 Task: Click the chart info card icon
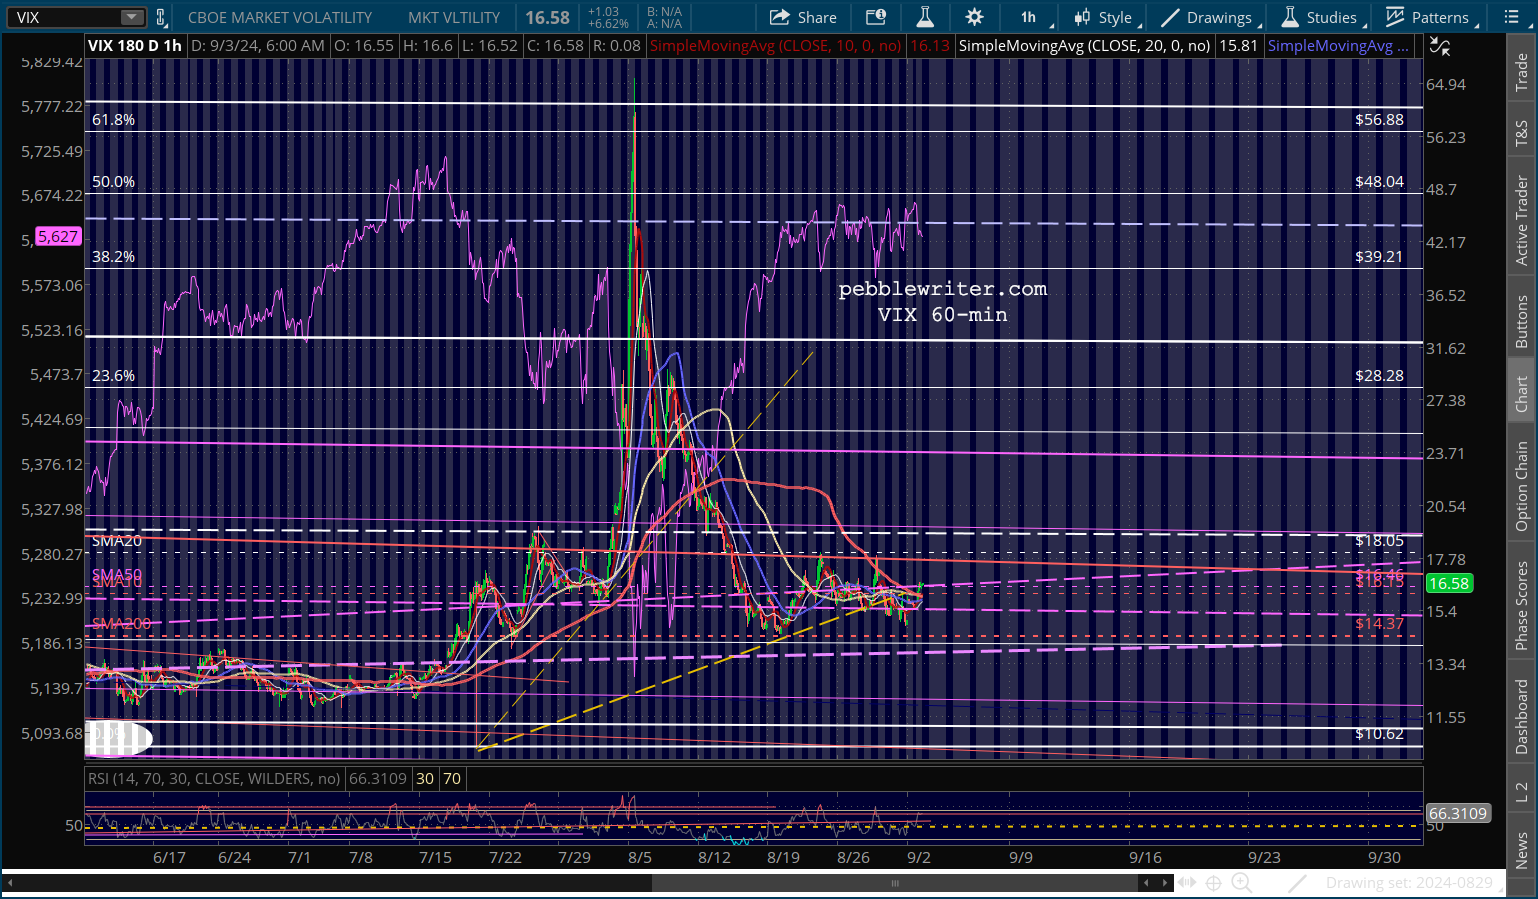coord(876,17)
